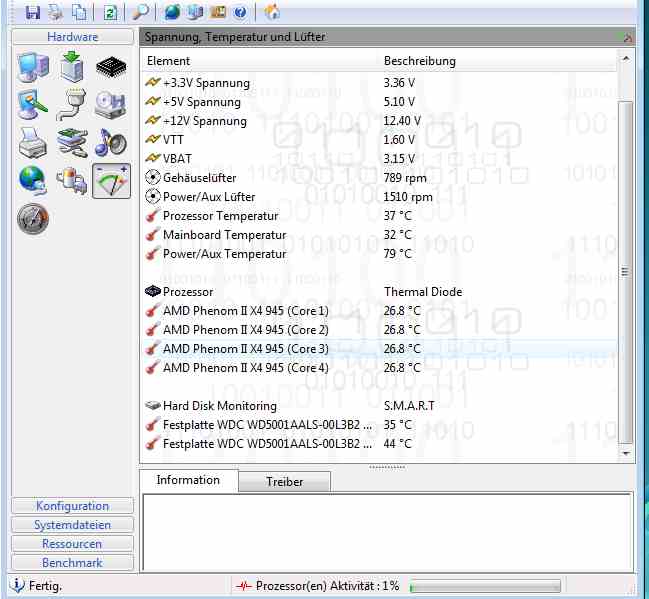This screenshot has height=599, width=649.
Task: Close the Spannung, Temperatur und Lüfter panel
Action: coord(627,38)
